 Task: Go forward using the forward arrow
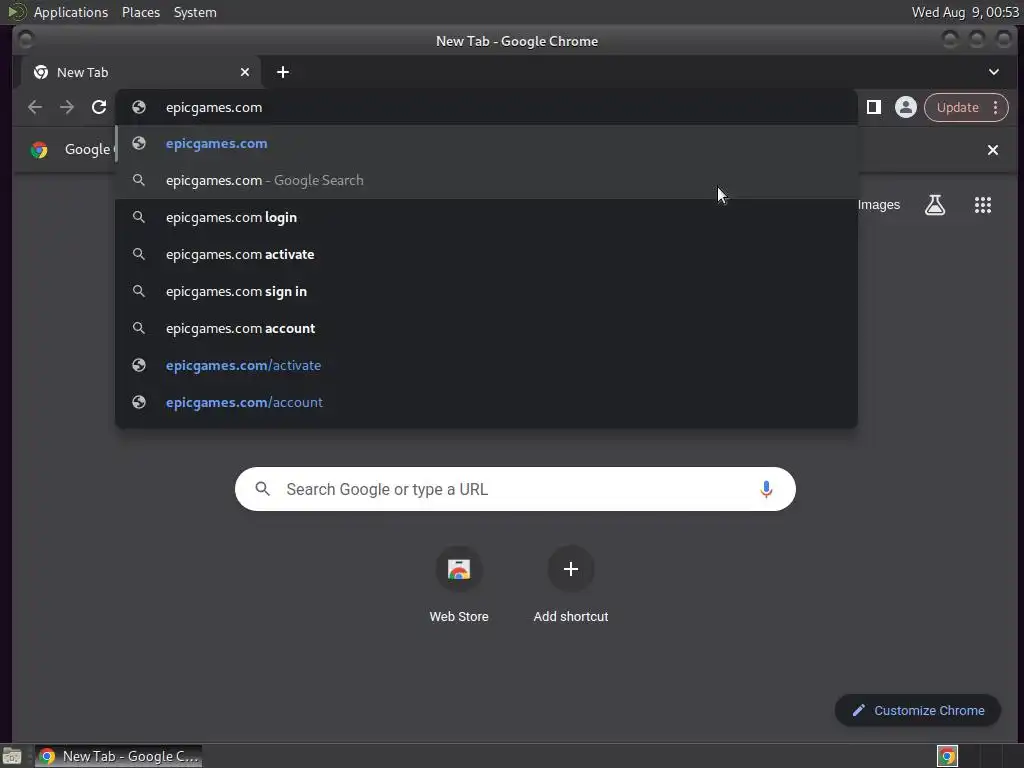coord(67,107)
